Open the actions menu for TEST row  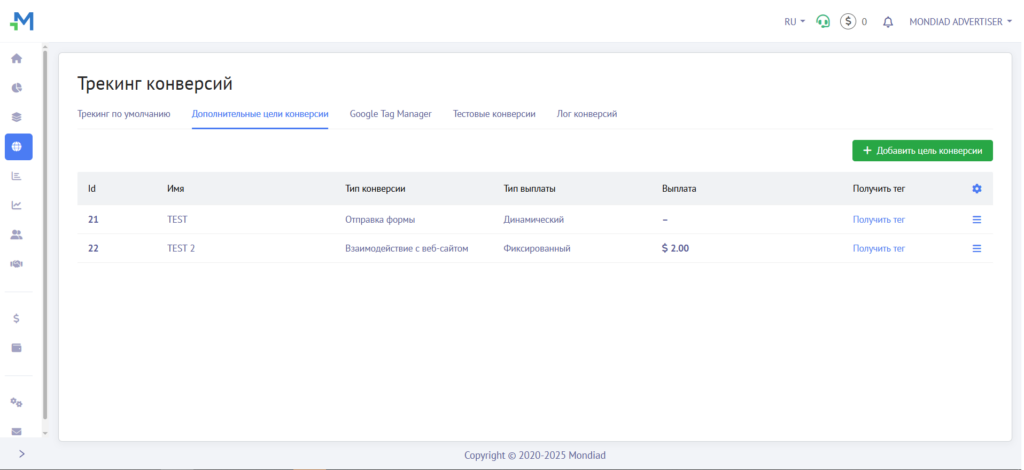(x=977, y=219)
